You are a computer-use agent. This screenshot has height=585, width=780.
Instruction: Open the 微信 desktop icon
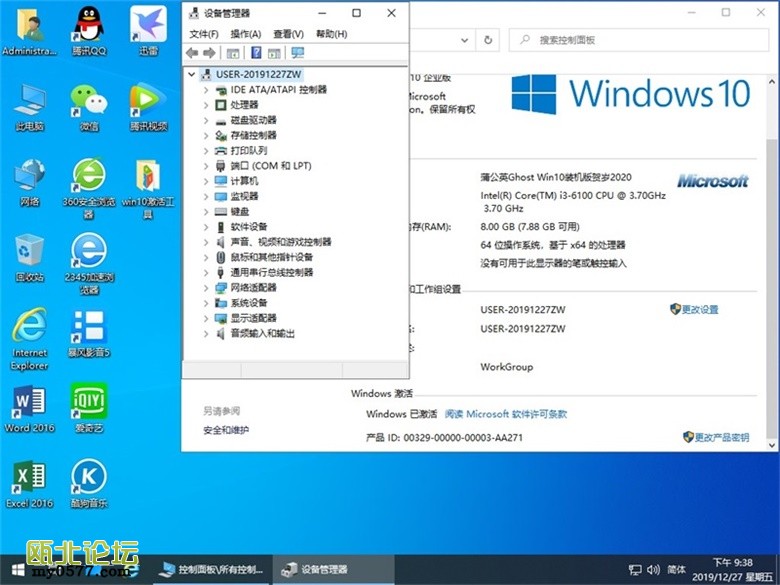pyautogui.click(x=88, y=104)
